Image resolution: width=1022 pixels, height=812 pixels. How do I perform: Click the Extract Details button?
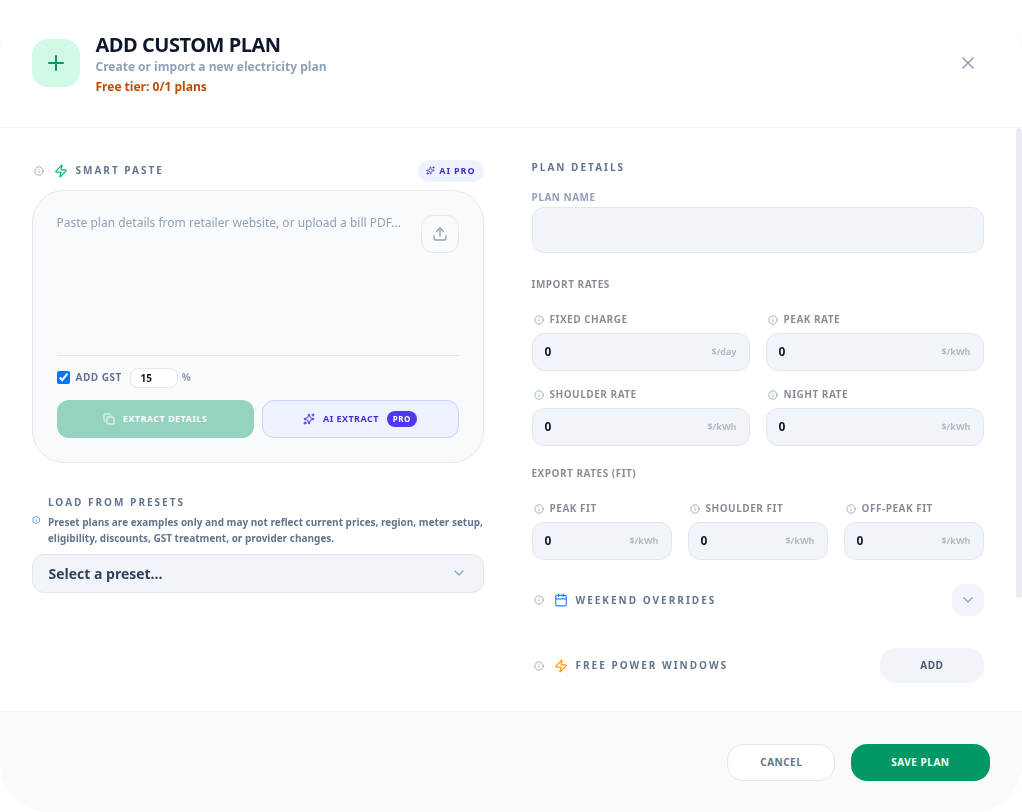coord(155,419)
